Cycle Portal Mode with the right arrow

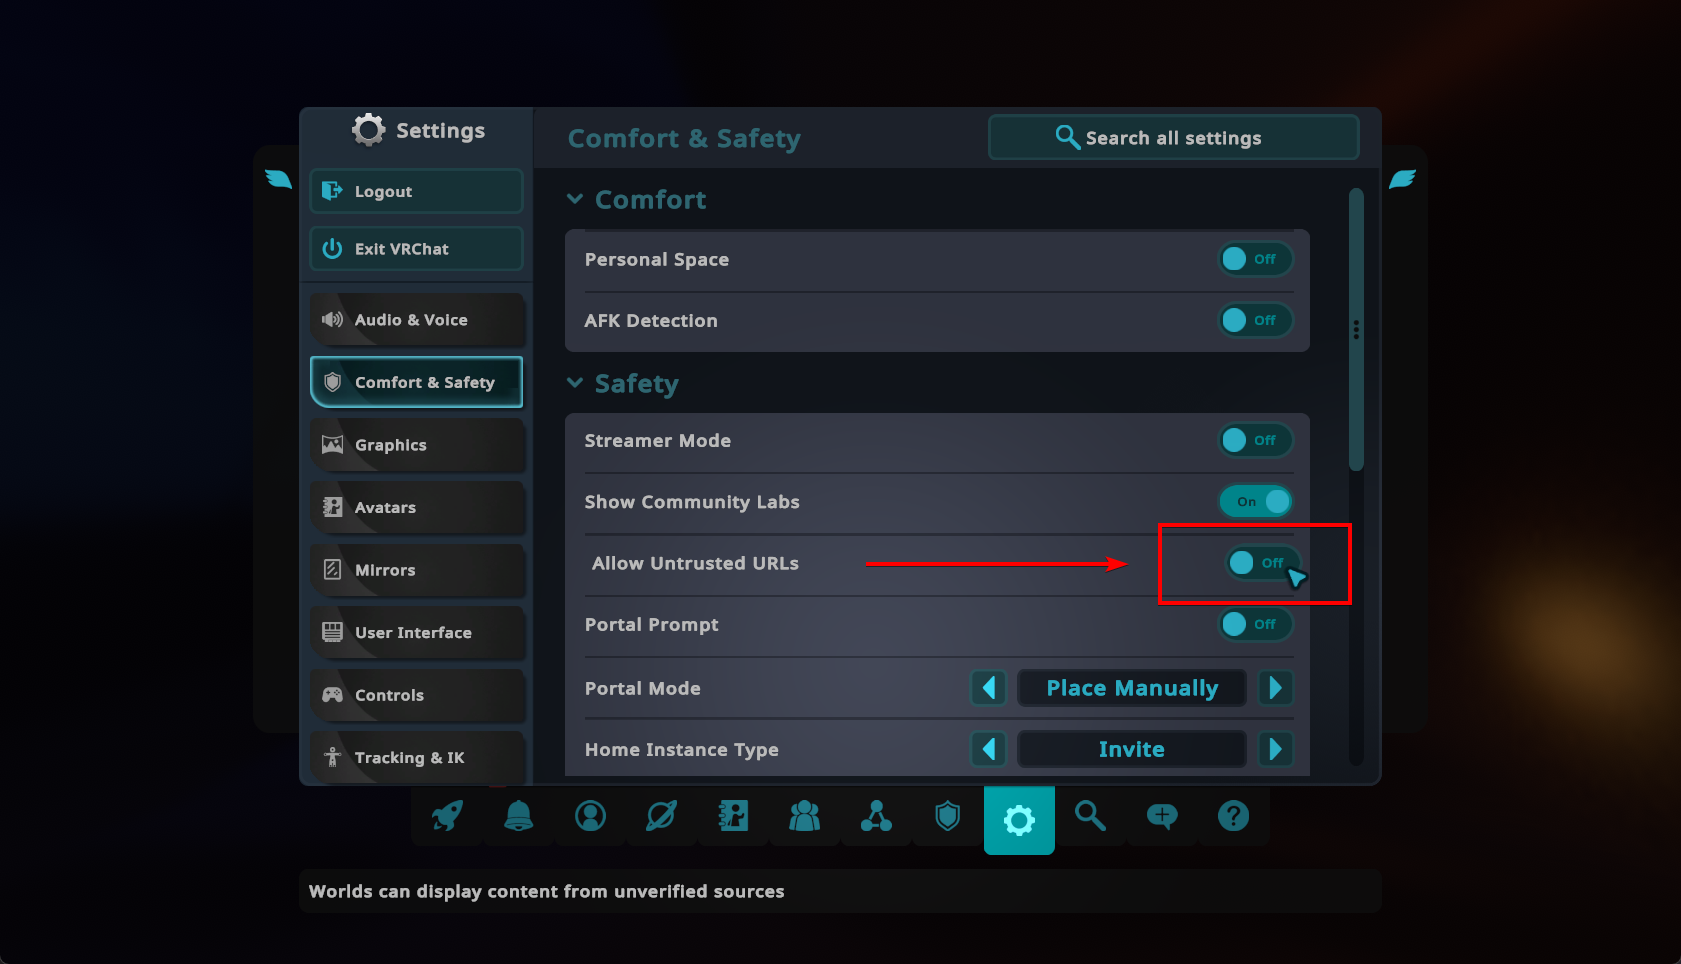pyautogui.click(x=1277, y=688)
